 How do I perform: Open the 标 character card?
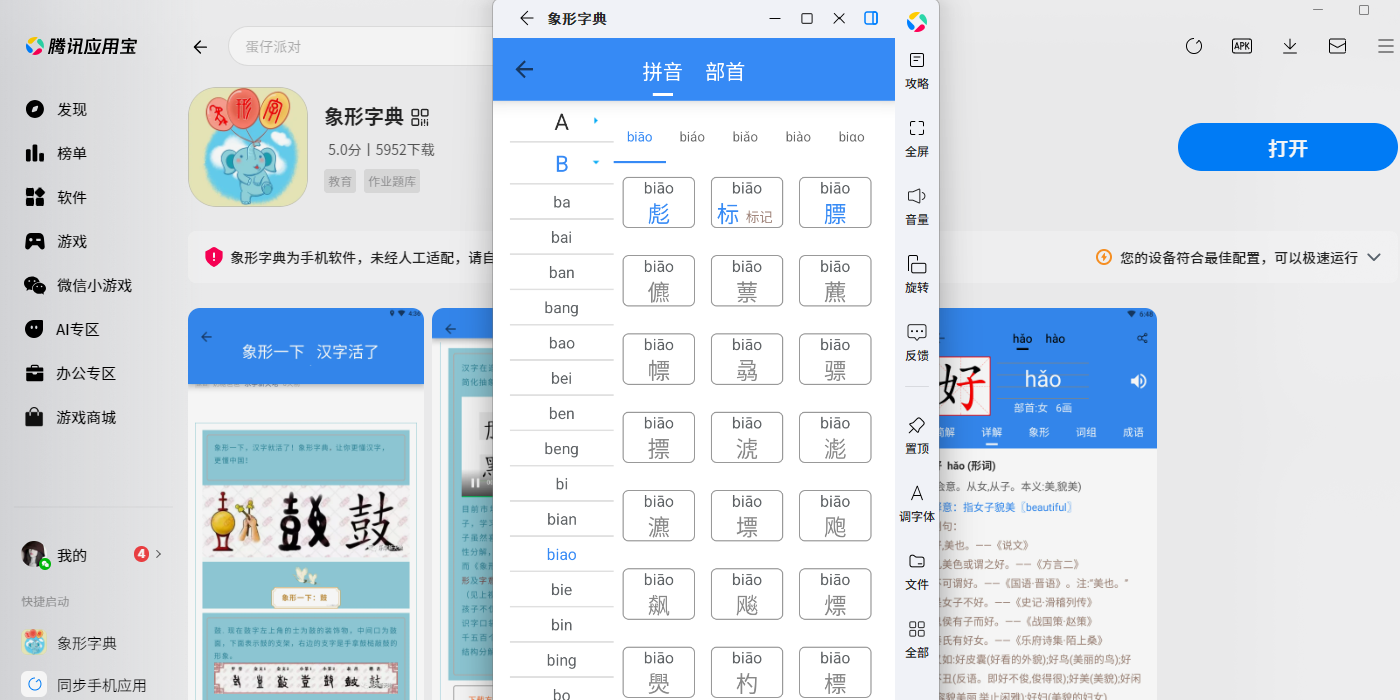pos(747,202)
